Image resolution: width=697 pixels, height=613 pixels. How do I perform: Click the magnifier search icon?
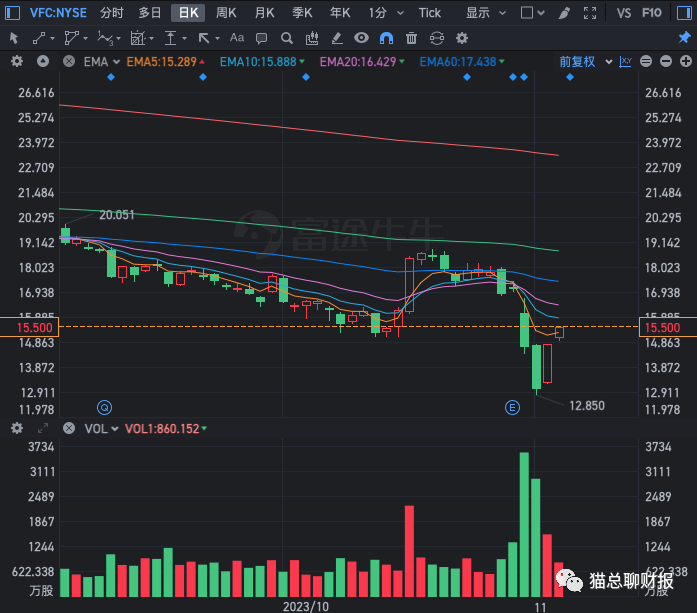coord(286,37)
